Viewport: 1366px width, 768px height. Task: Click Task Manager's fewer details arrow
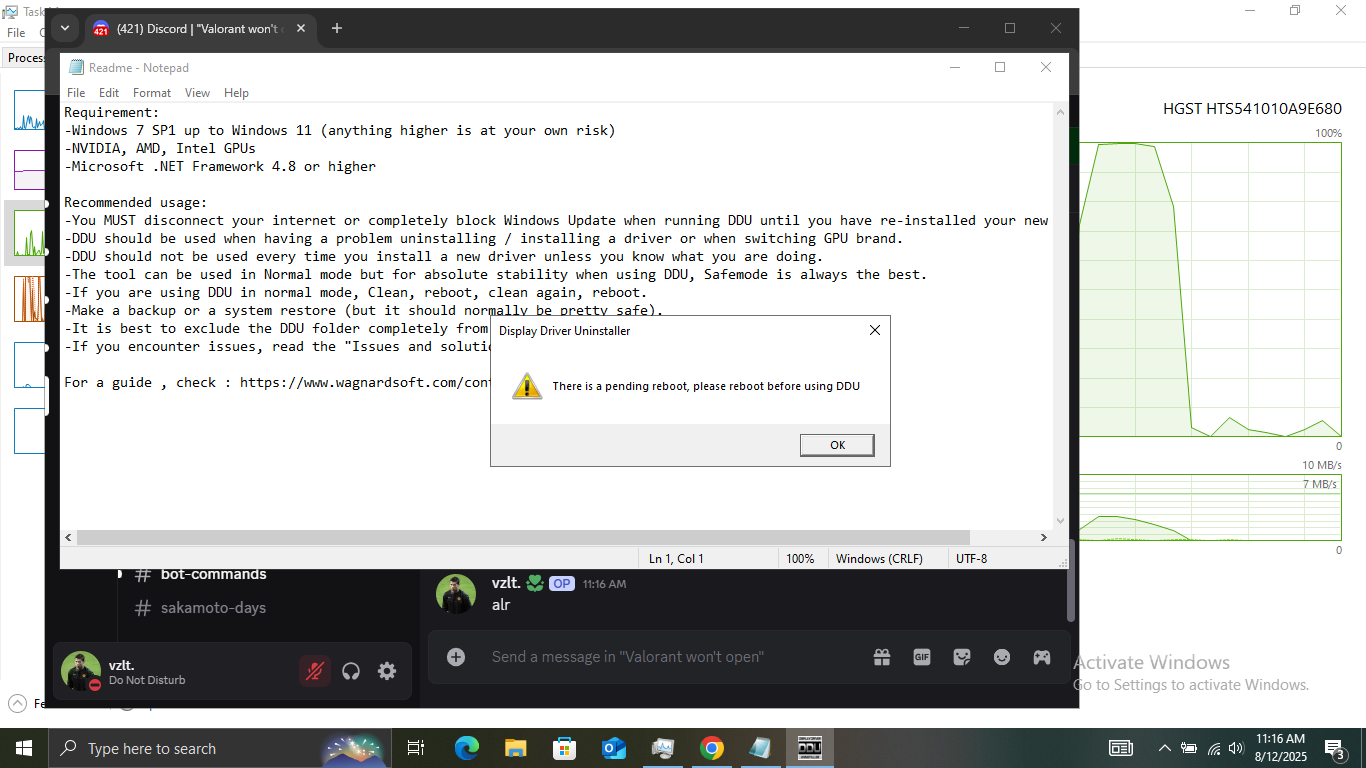[x=18, y=704]
